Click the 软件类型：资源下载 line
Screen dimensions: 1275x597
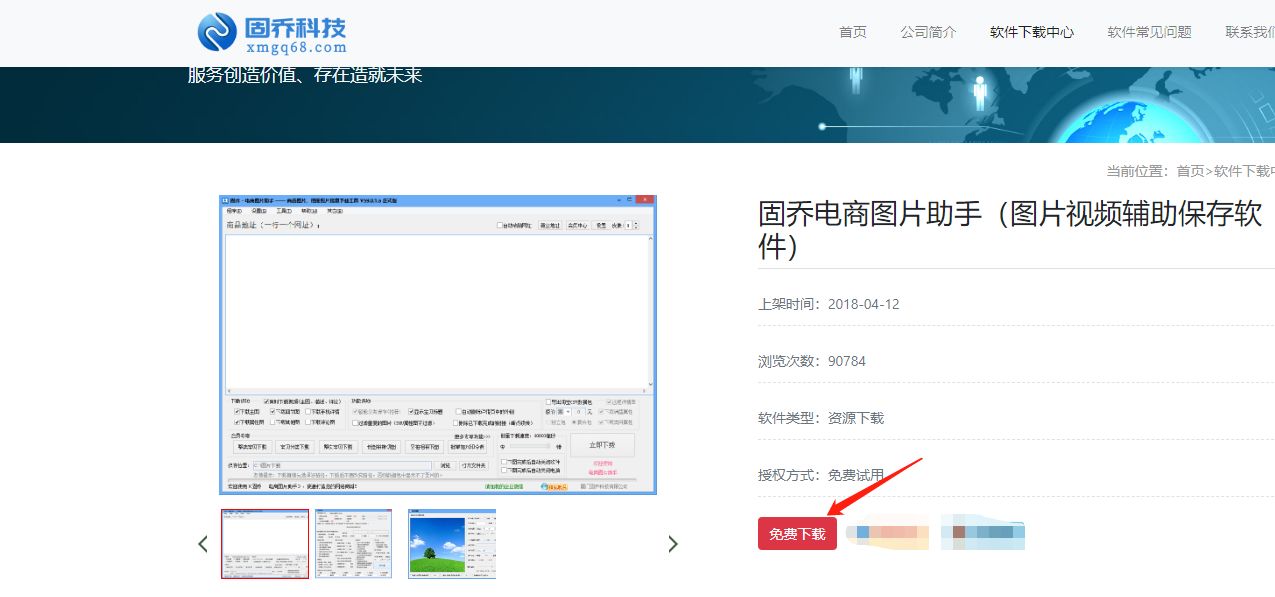[x=821, y=418]
